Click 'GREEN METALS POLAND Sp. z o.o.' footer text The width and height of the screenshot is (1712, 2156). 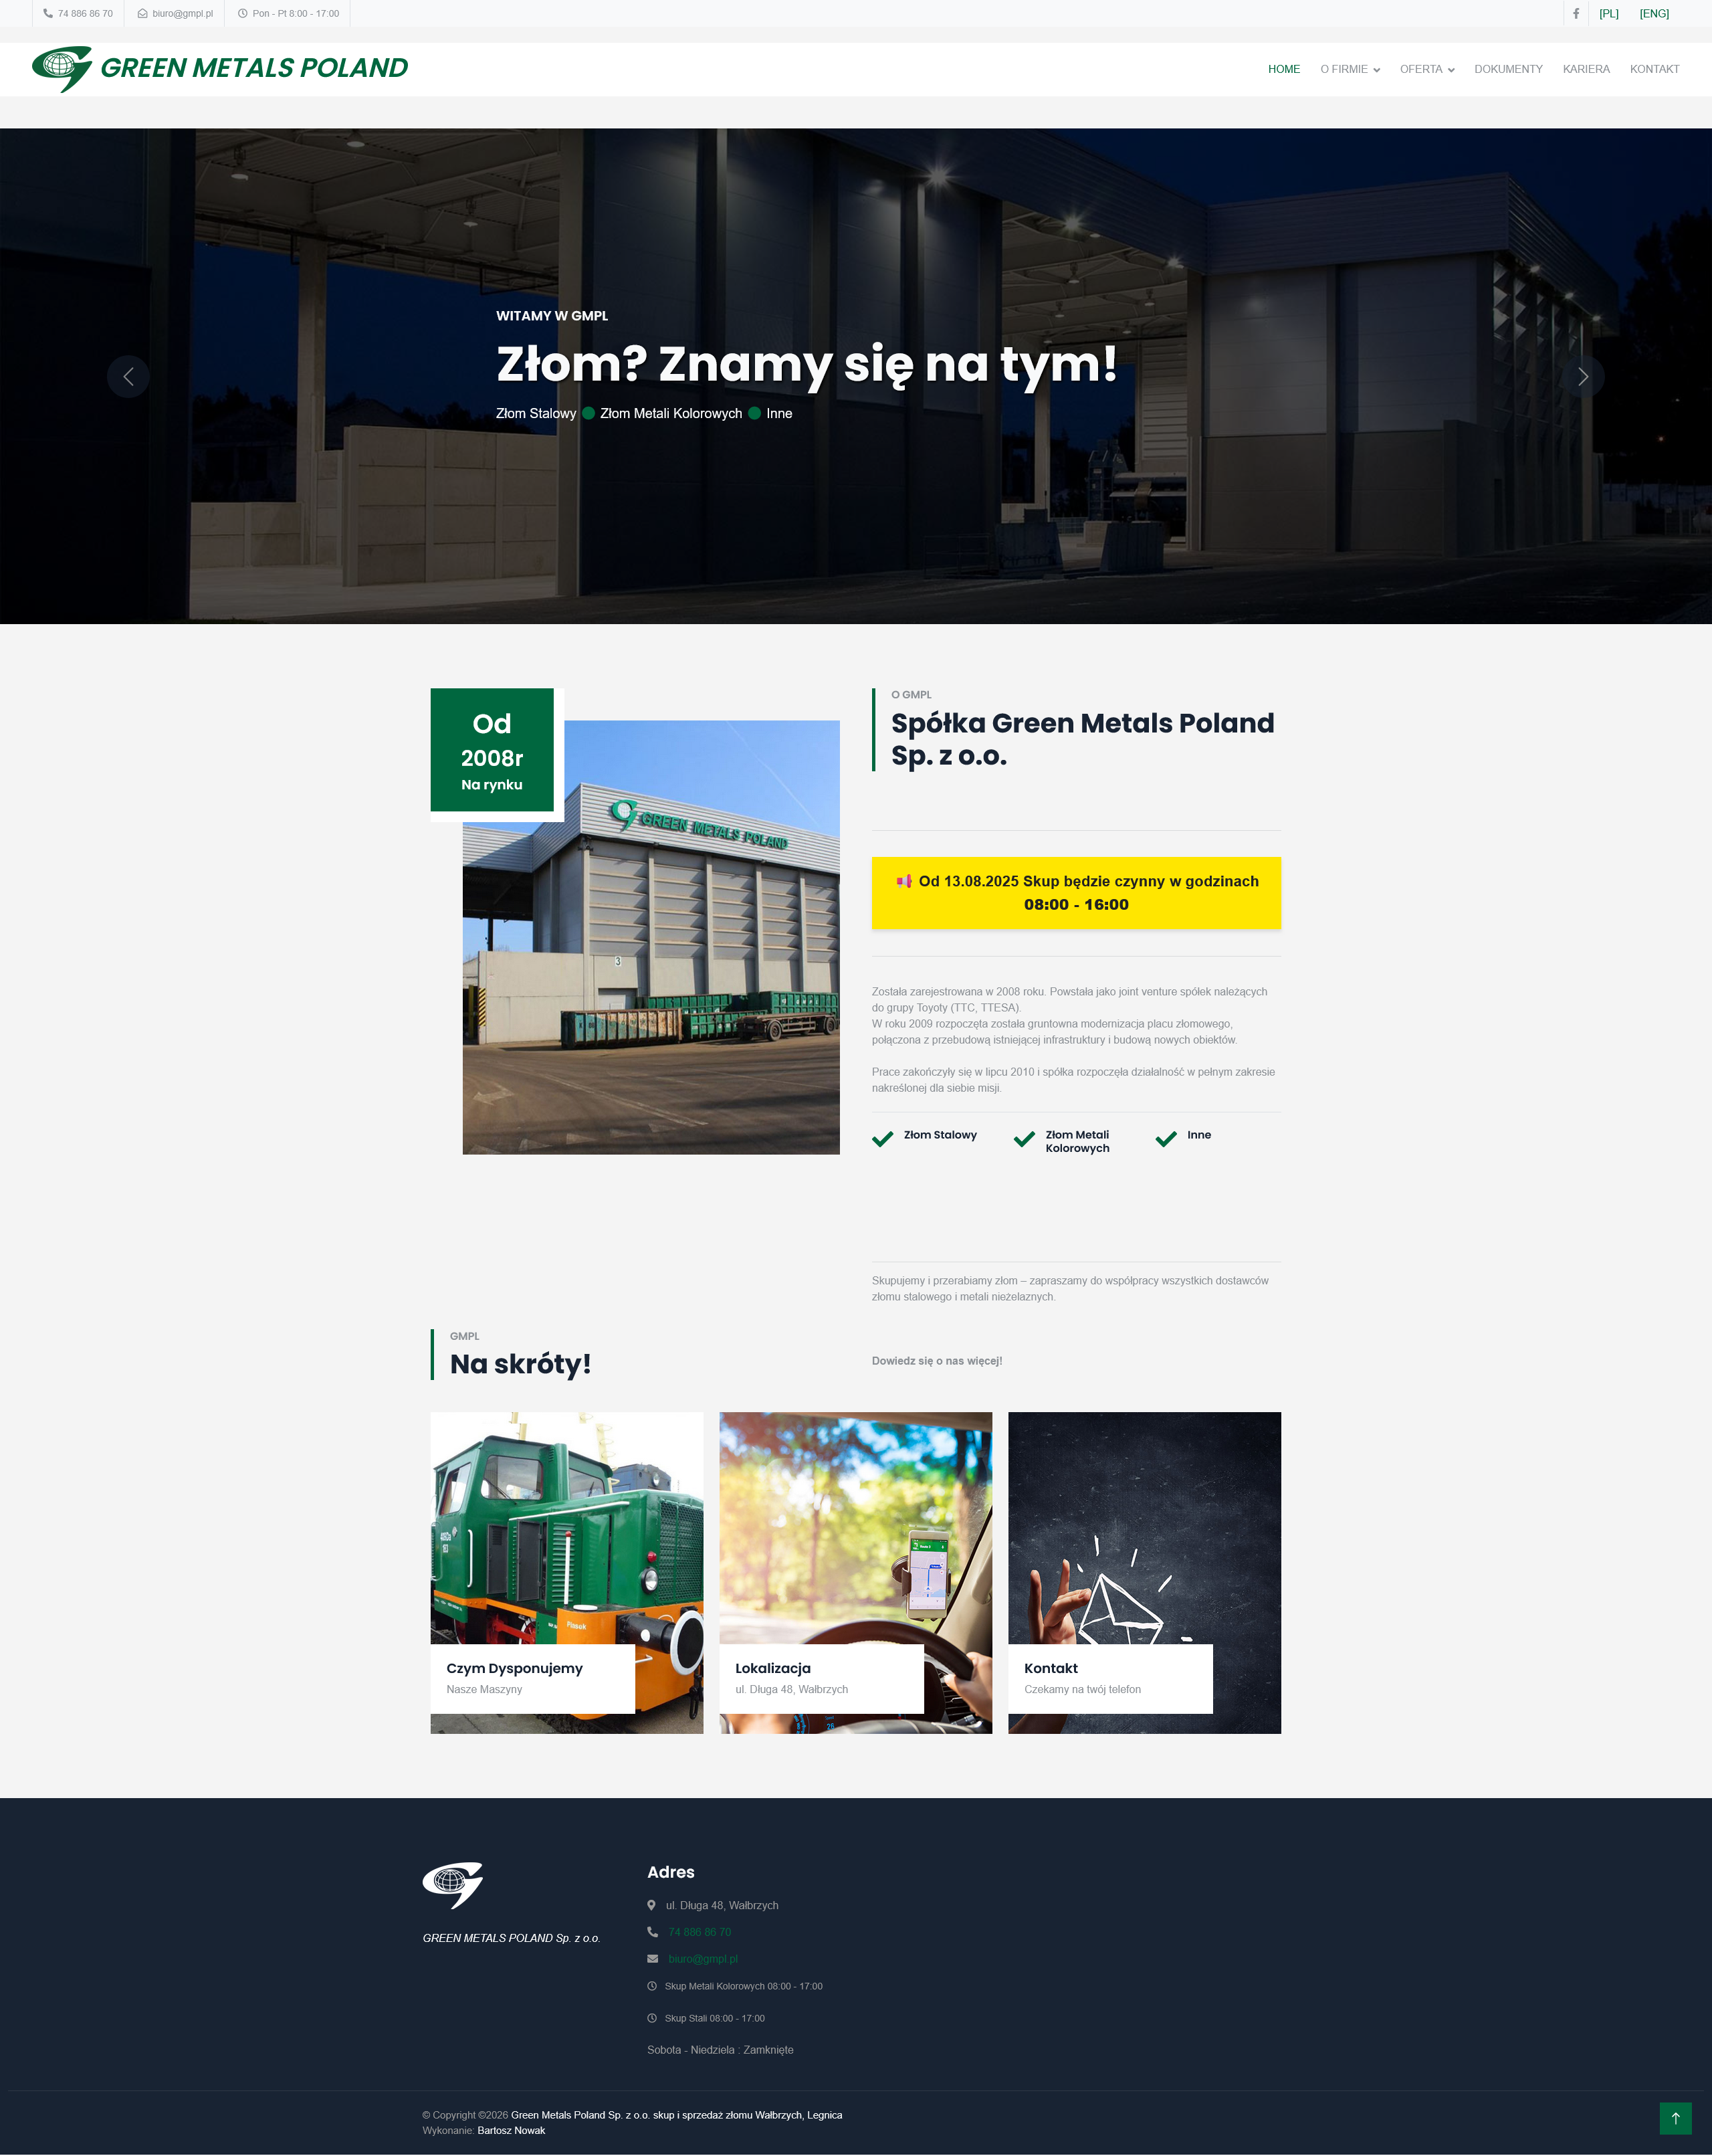pyautogui.click(x=511, y=1938)
